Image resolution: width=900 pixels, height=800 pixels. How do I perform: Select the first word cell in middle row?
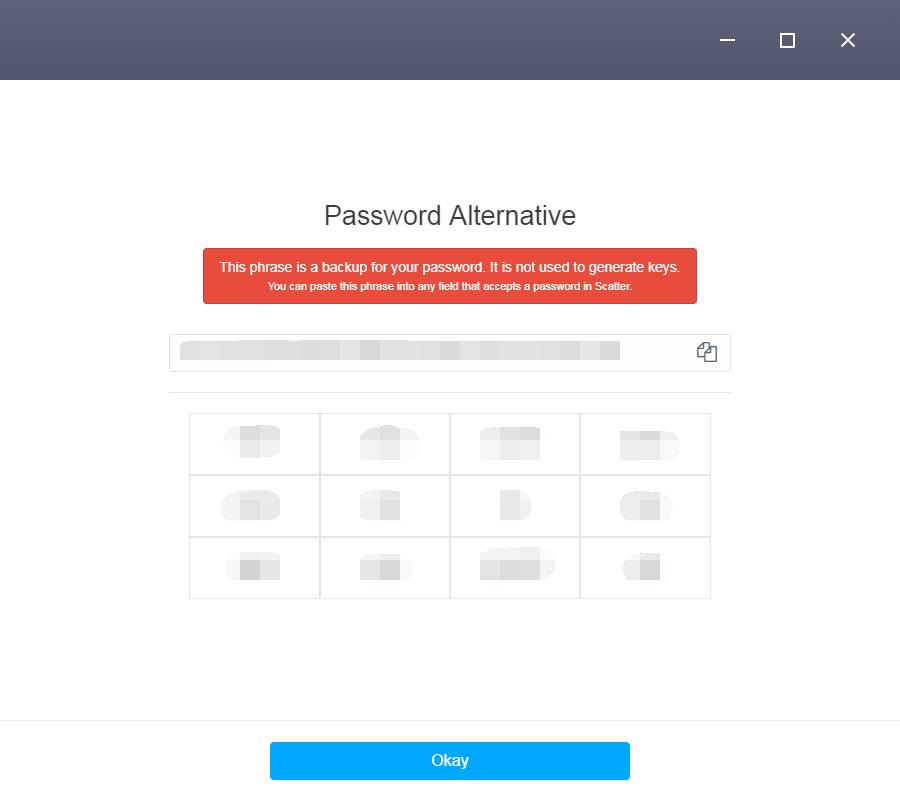pos(255,506)
